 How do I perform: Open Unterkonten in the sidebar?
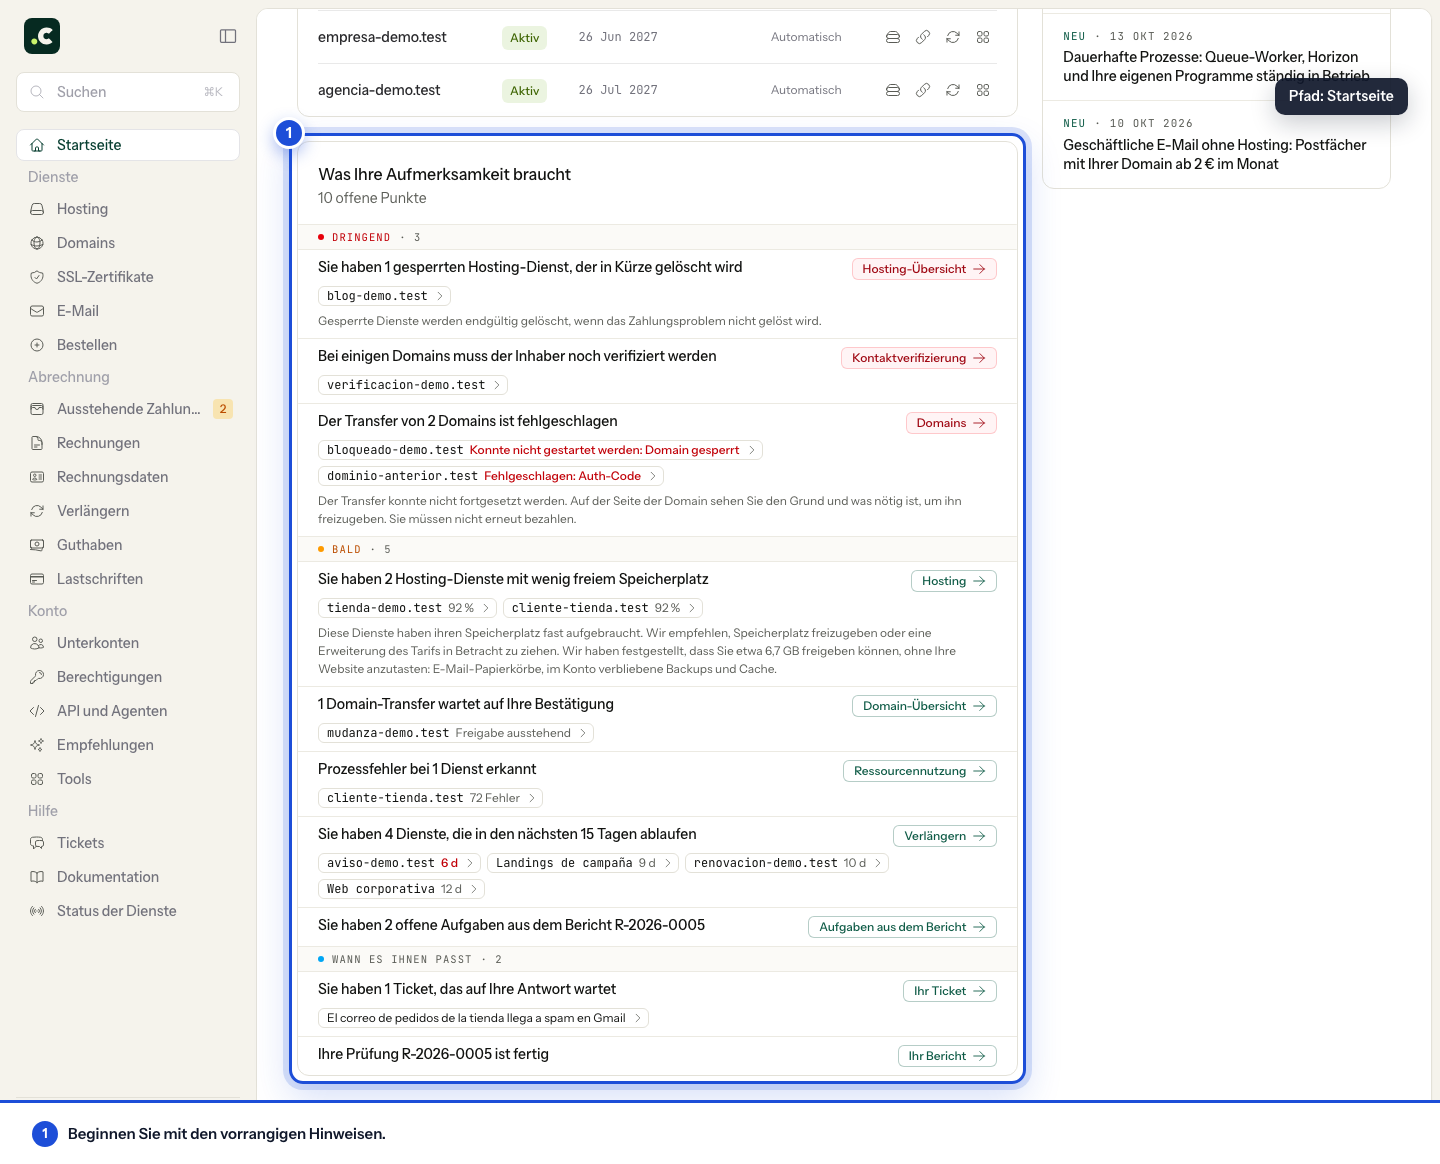point(128,643)
